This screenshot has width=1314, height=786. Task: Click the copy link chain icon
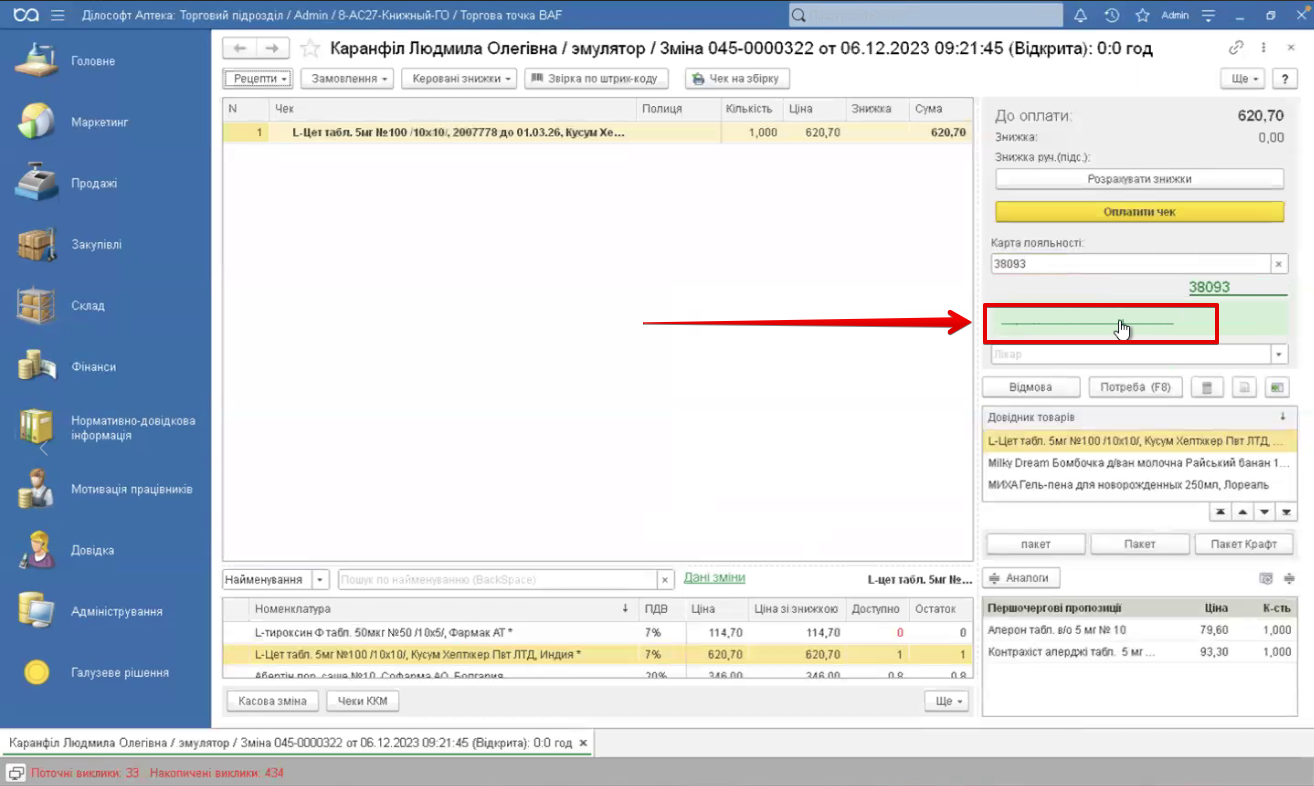pos(1236,48)
